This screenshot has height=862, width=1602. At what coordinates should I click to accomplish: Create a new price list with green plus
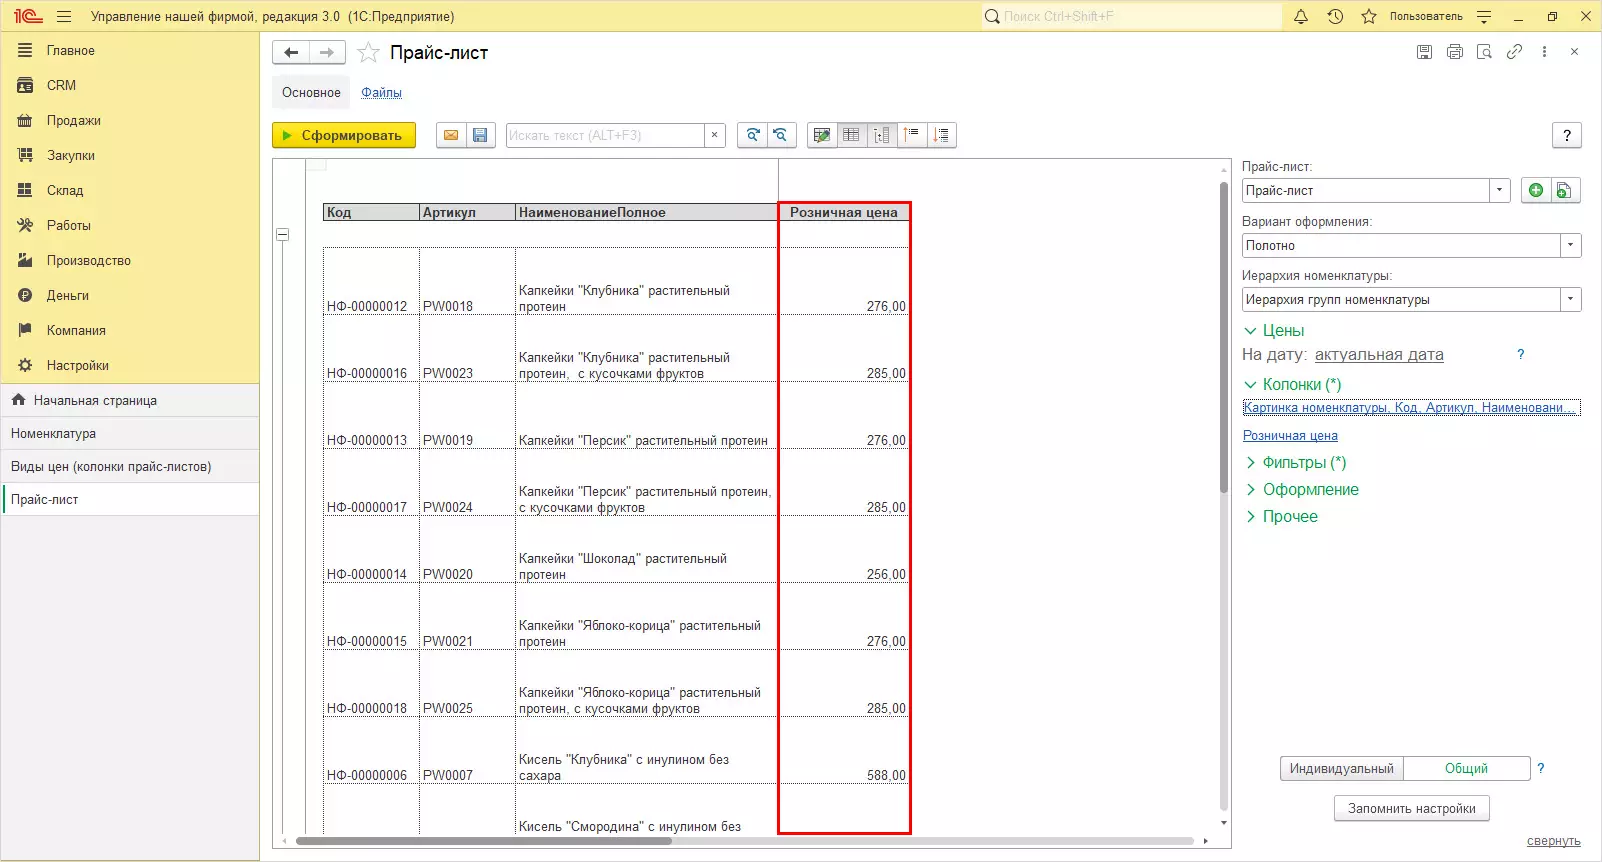1536,190
